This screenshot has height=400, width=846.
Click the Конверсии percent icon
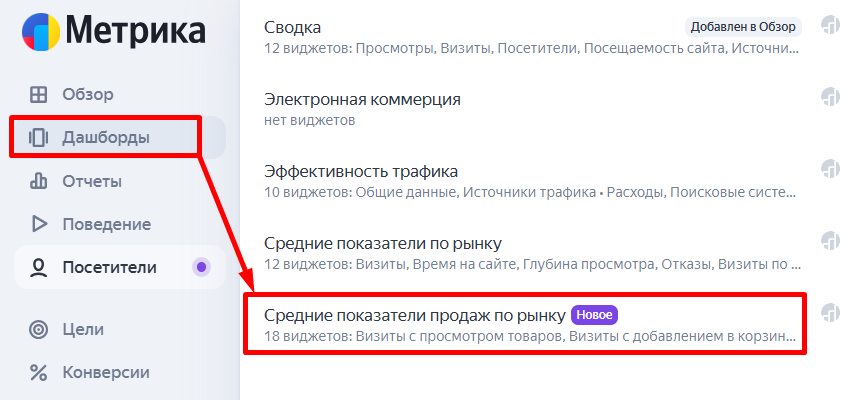tap(39, 373)
